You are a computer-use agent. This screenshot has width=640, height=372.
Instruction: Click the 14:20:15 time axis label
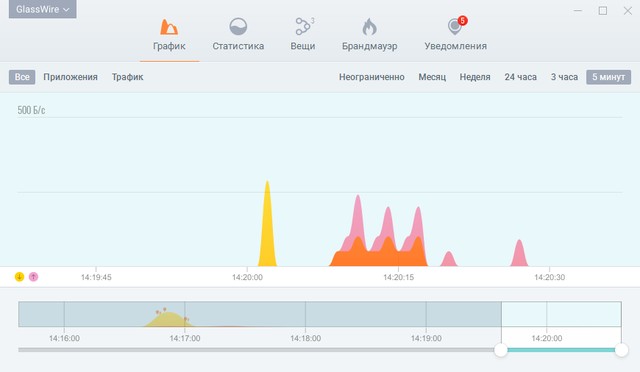398,277
